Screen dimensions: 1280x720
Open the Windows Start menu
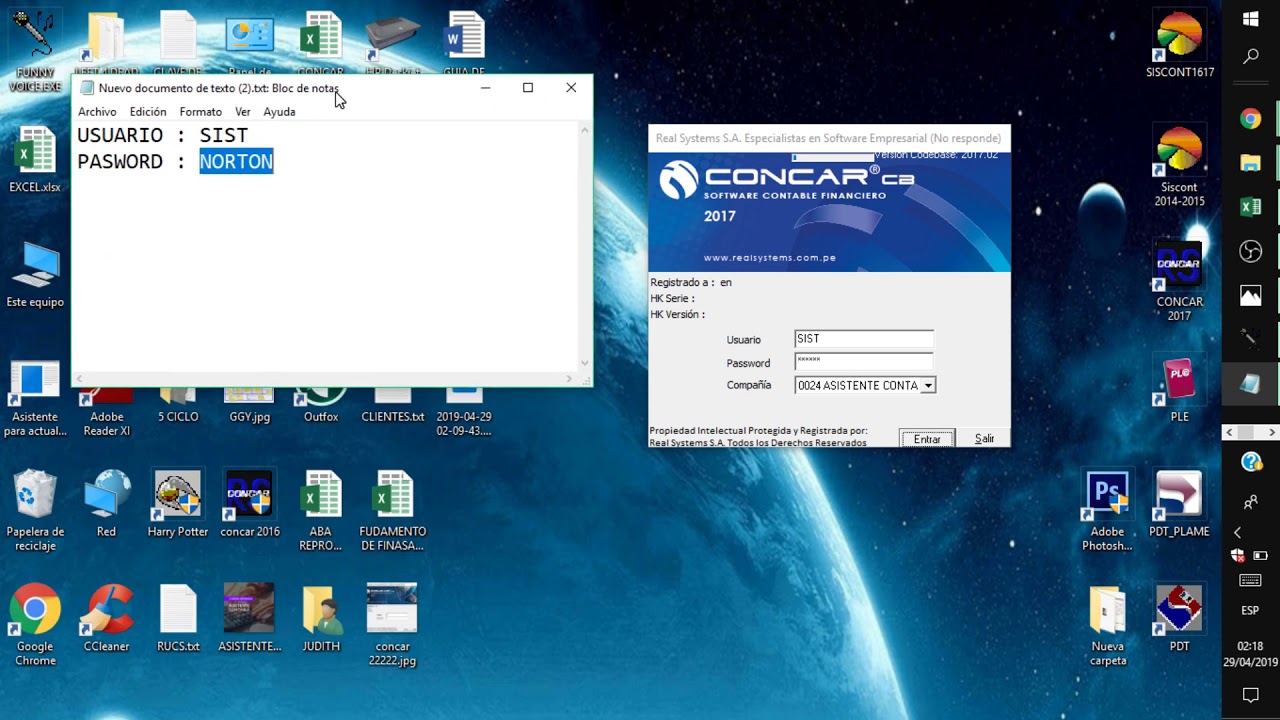pyautogui.click(x=1251, y=19)
